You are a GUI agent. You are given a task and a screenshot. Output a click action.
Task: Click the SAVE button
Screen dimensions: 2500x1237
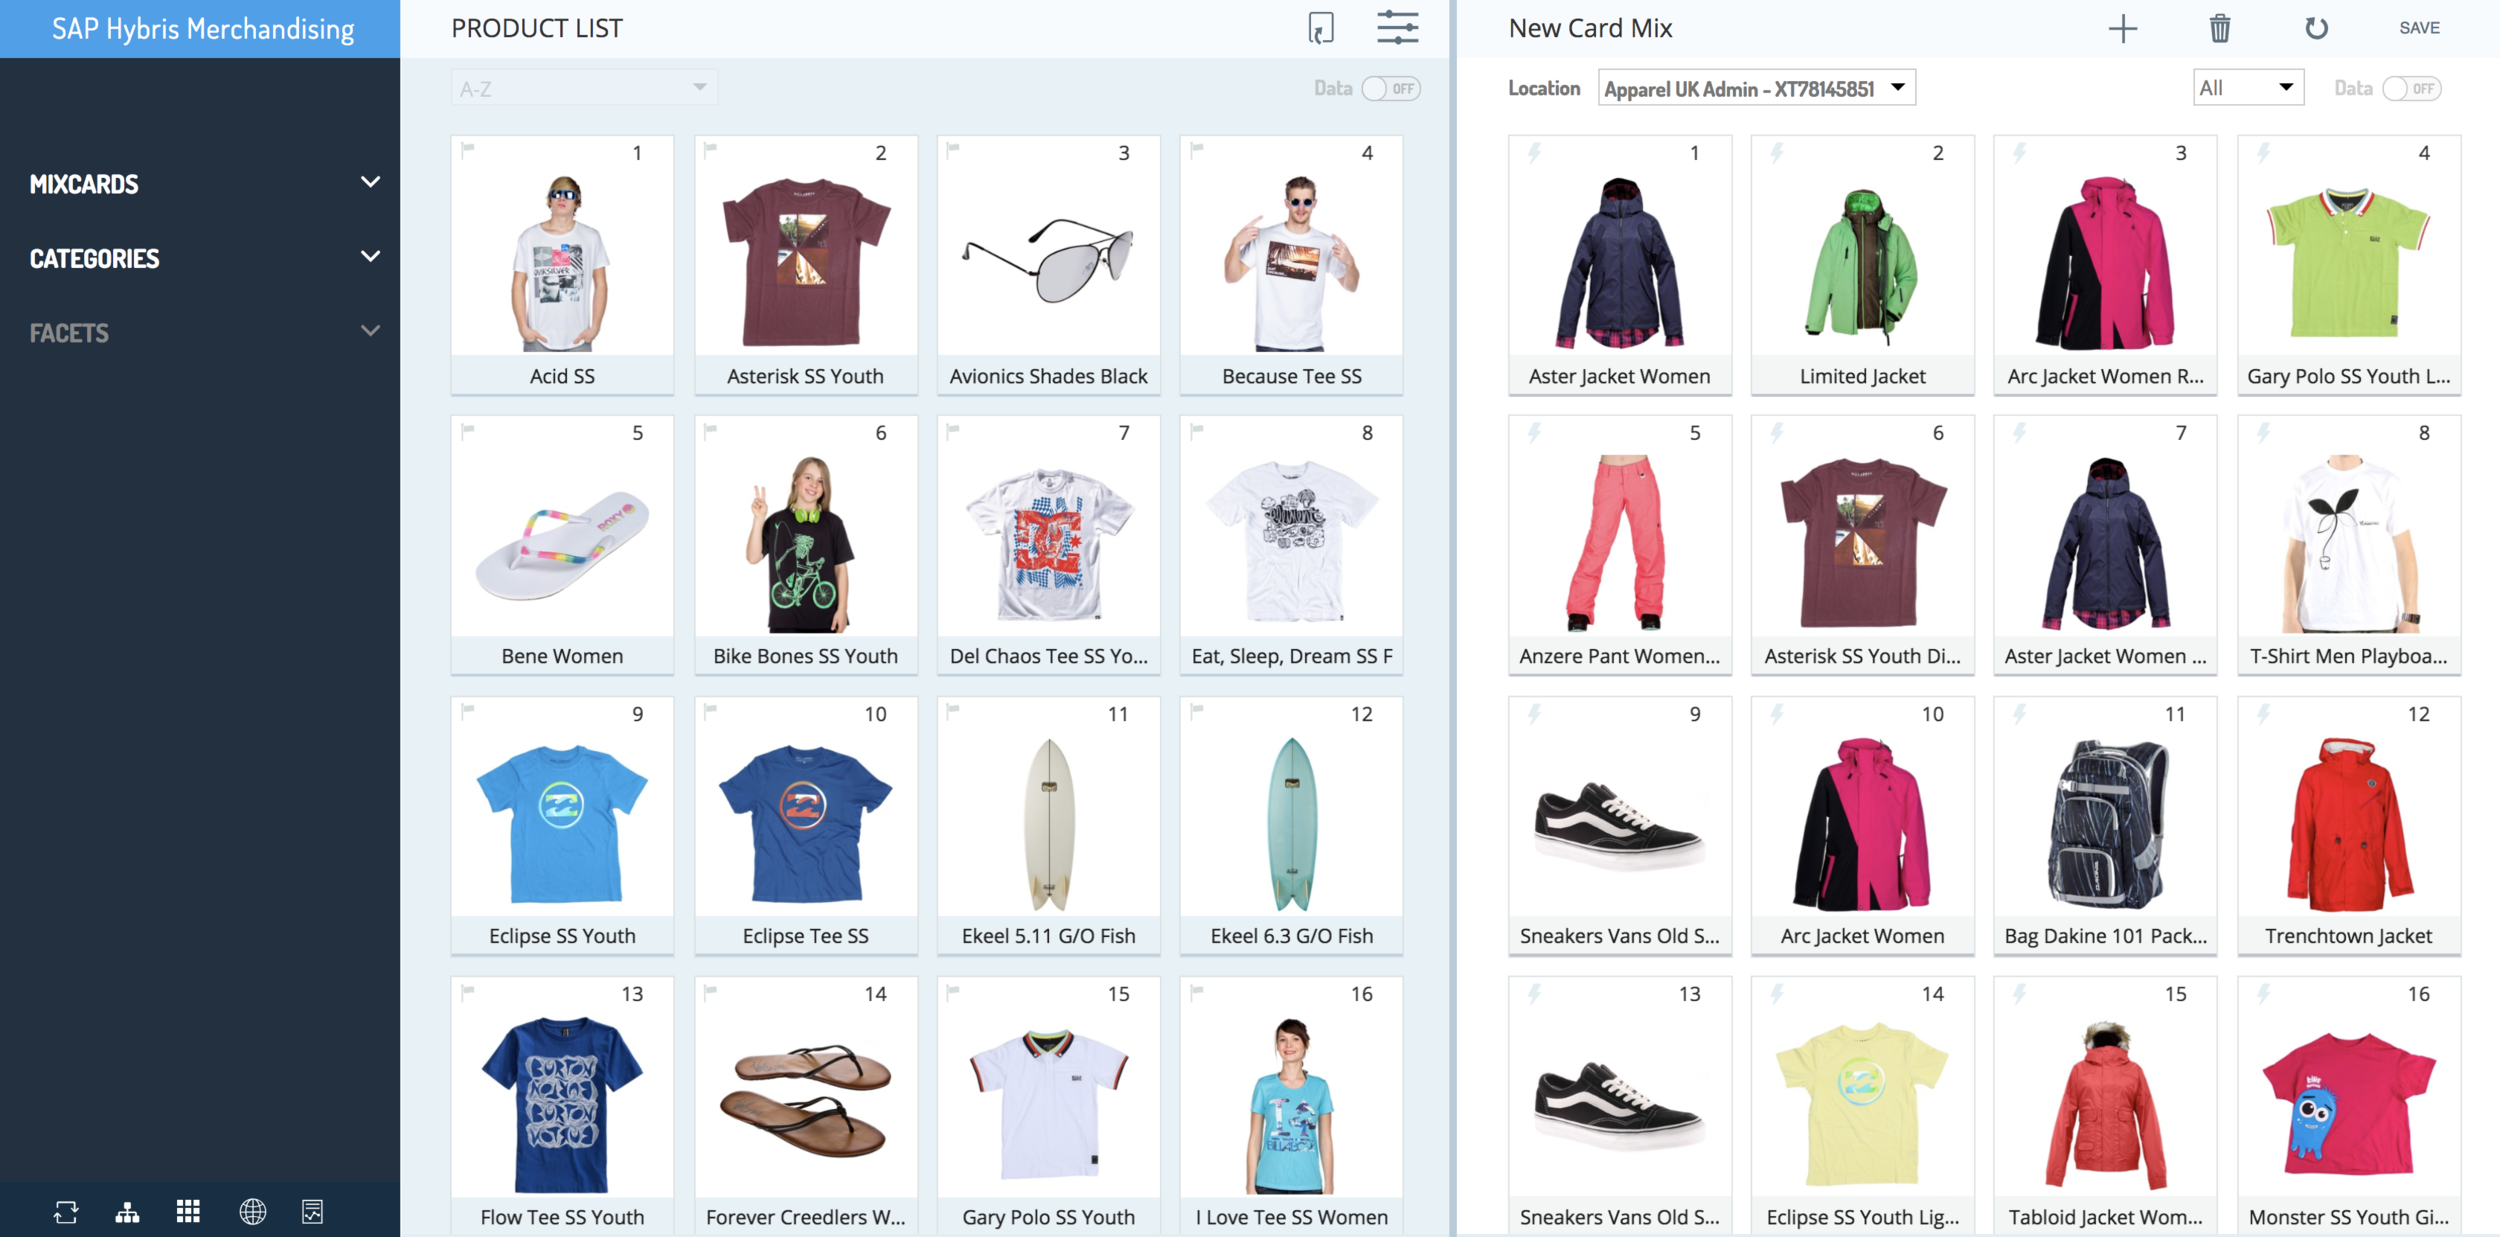(x=2419, y=28)
